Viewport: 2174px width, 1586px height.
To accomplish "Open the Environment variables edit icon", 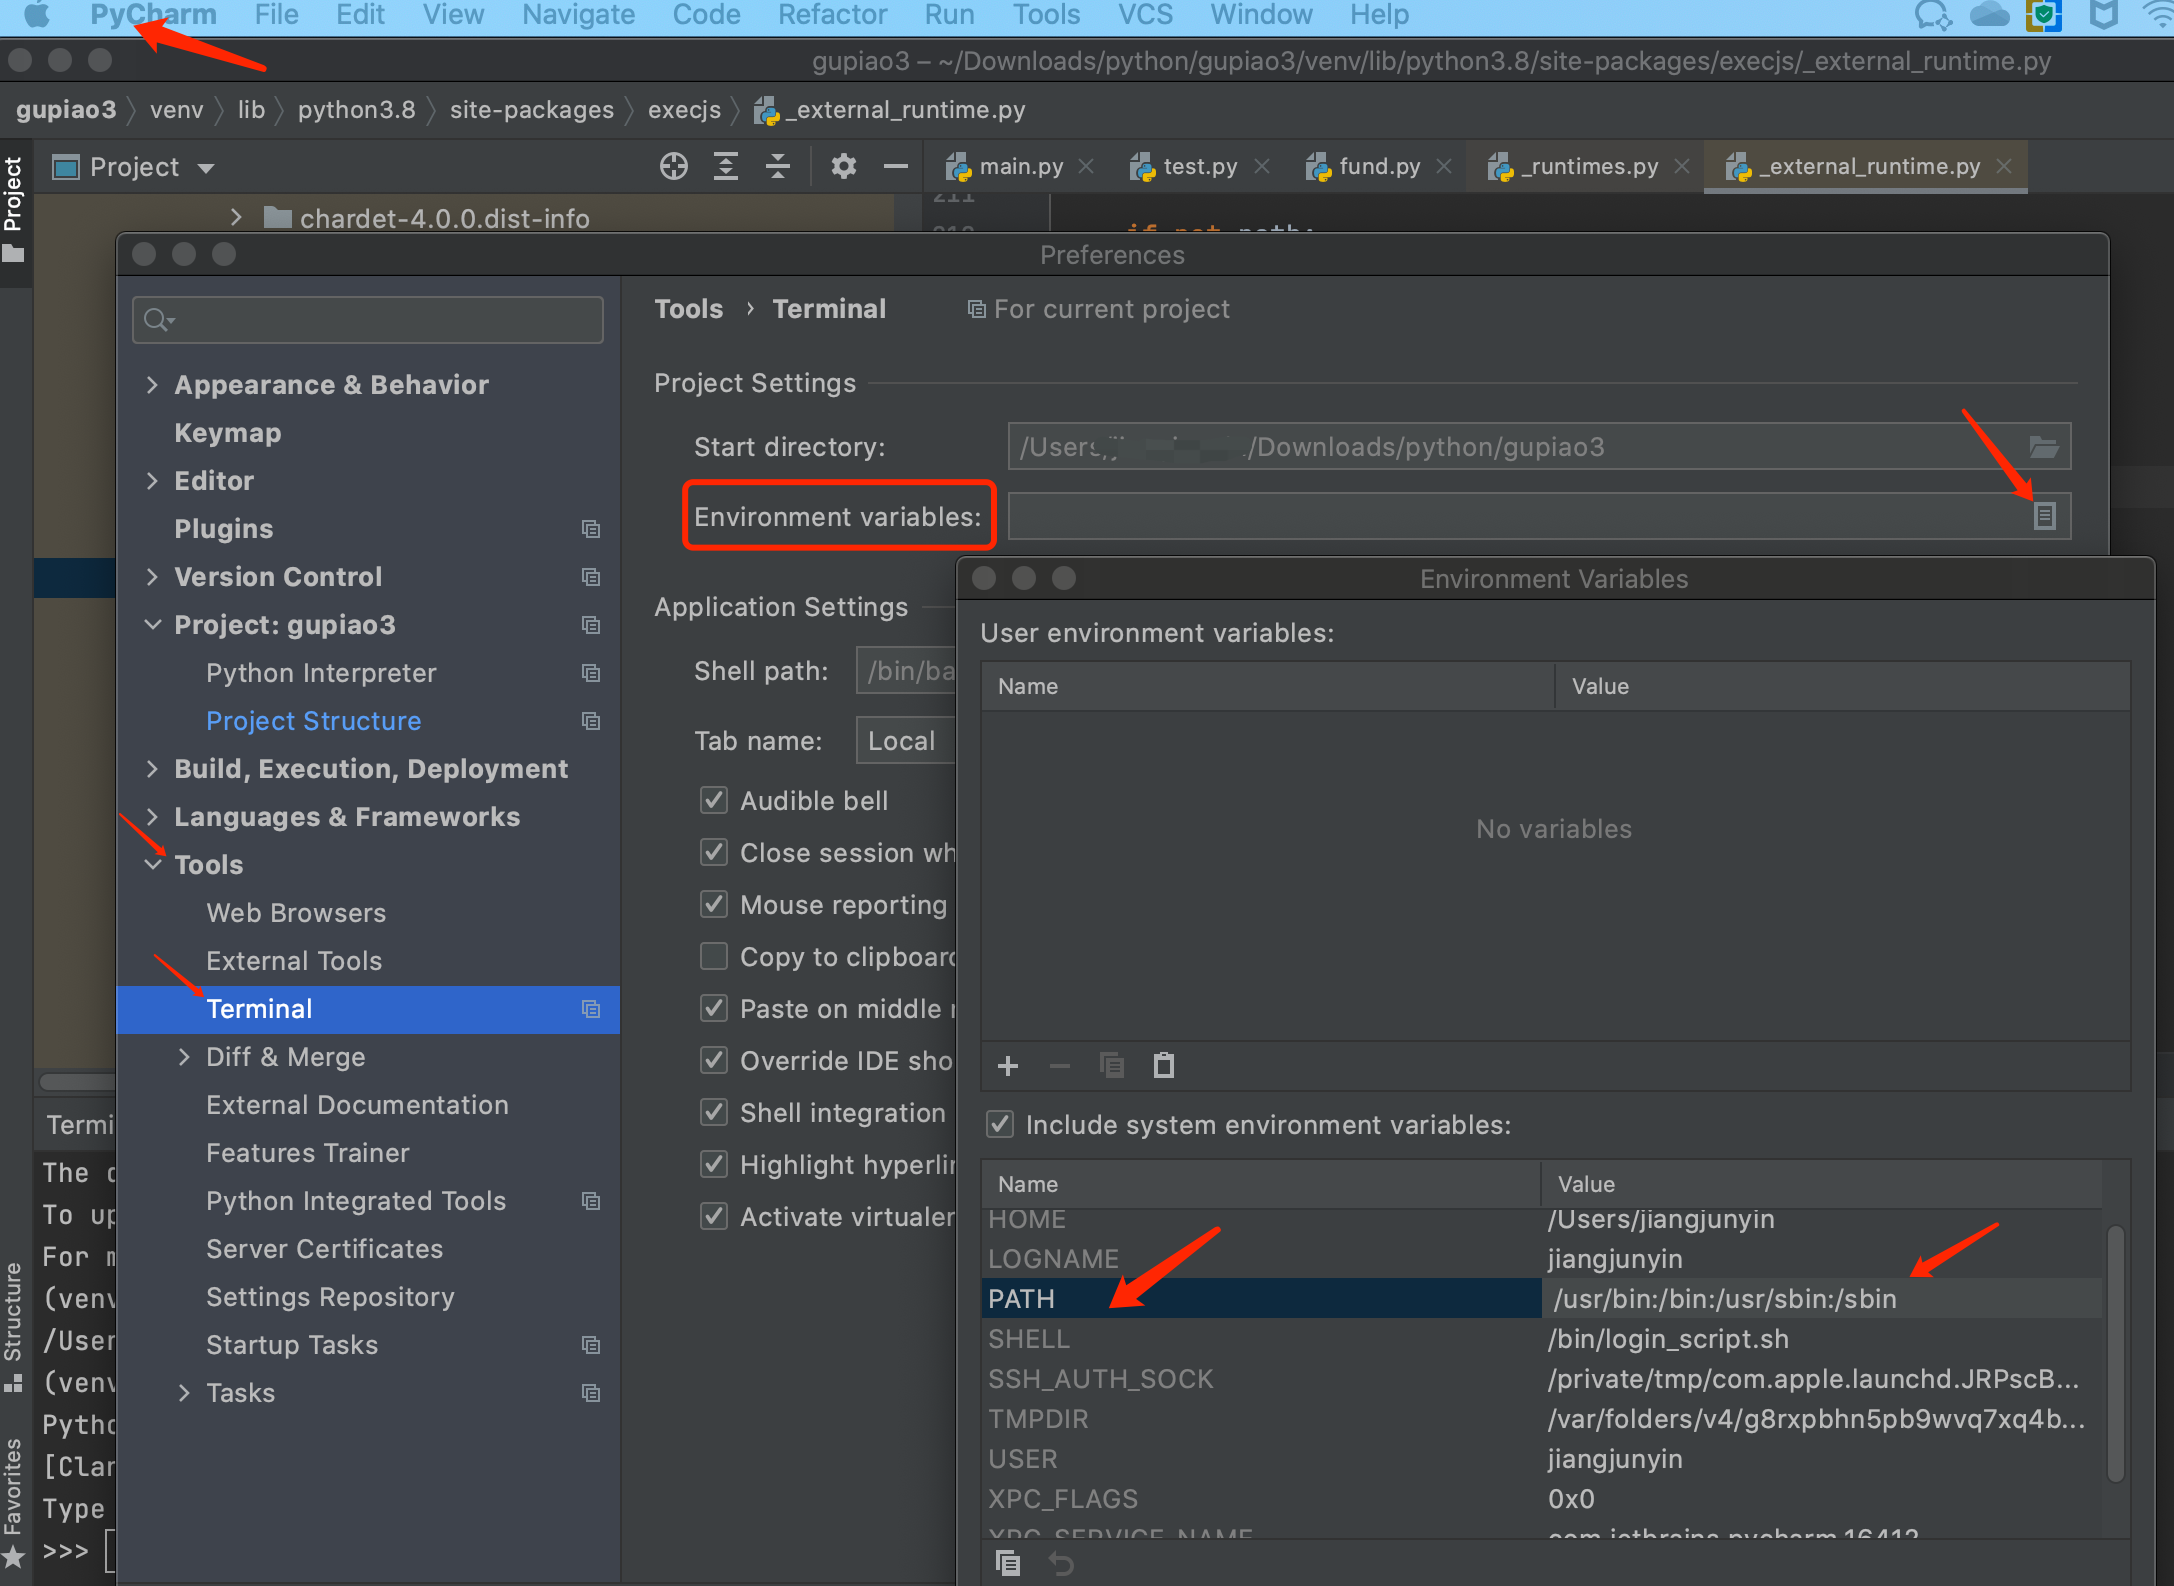I will [x=2045, y=516].
